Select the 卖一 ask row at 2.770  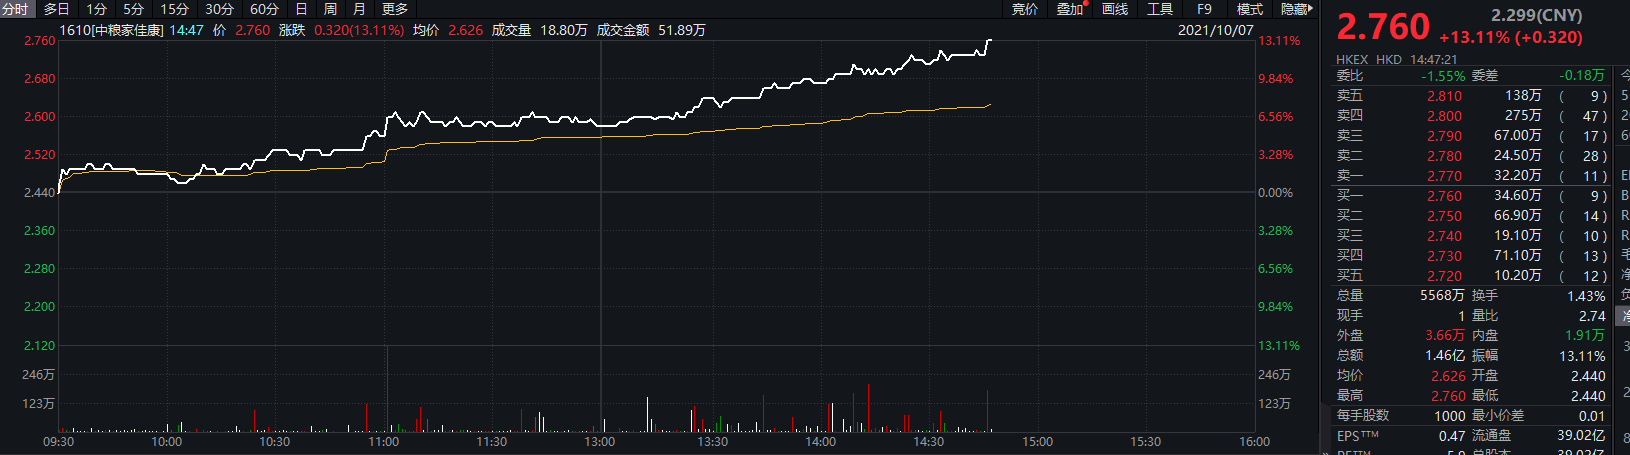tap(1472, 176)
